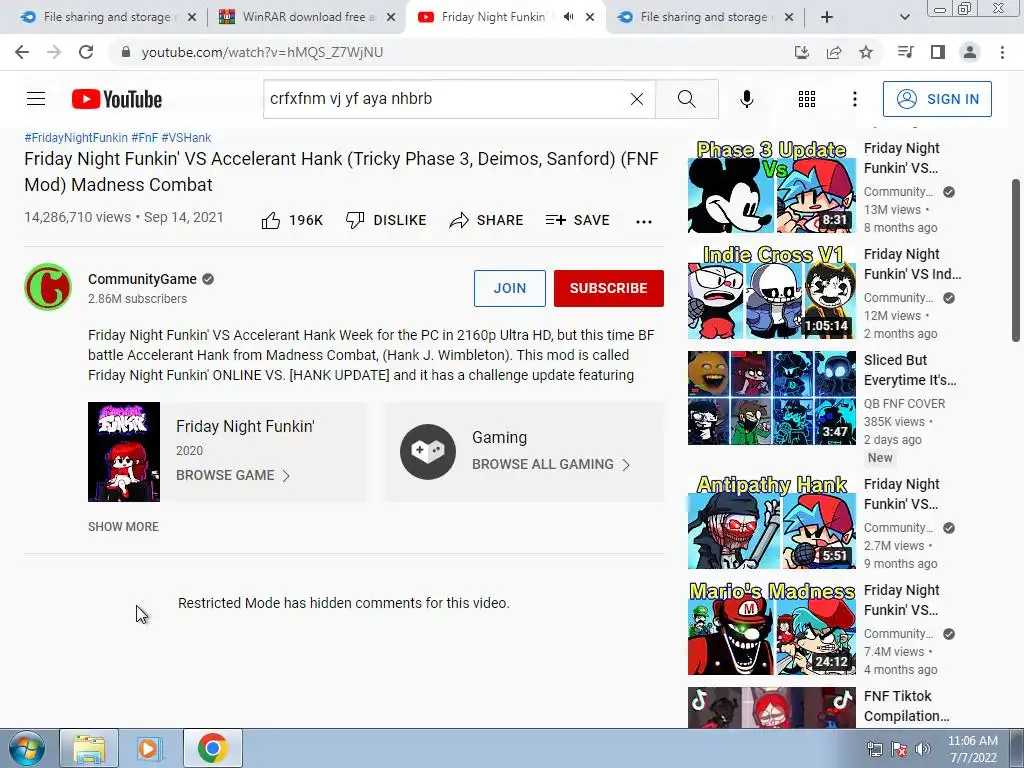The image size is (1024, 768).
Task: Open Chrome three-dot menu
Action: 1002,52
